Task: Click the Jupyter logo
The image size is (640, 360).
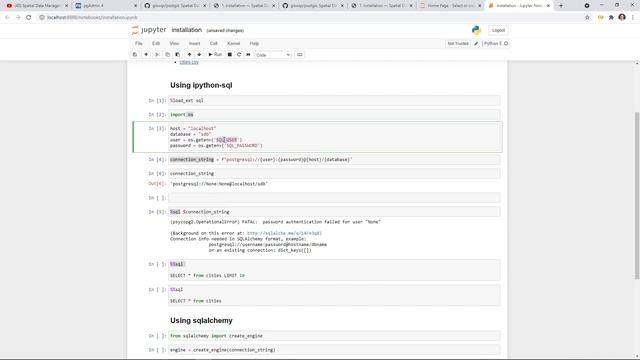Action: tap(149, 30)
